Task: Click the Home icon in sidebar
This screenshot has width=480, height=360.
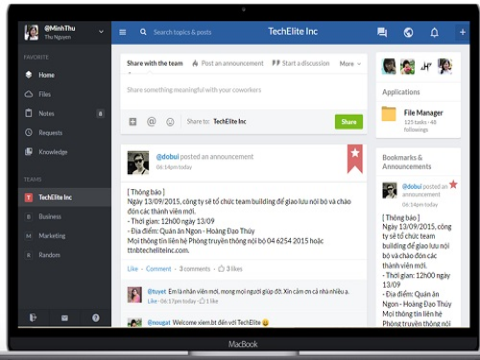Action: coord(29,75)
